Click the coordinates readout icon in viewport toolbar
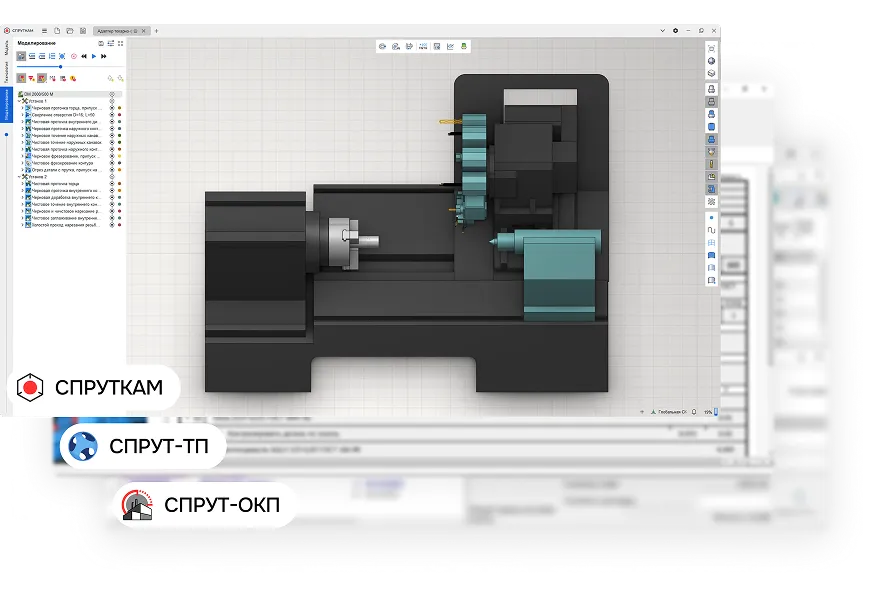 tap(423, 47)
